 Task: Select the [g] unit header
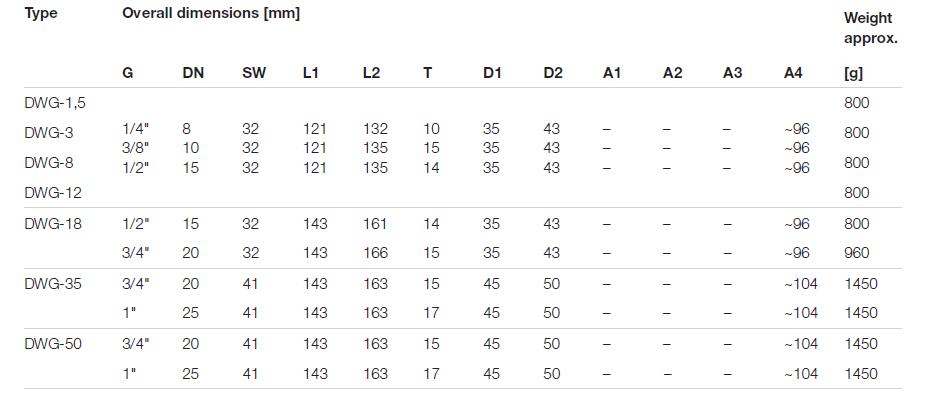(x=854, y=74)
